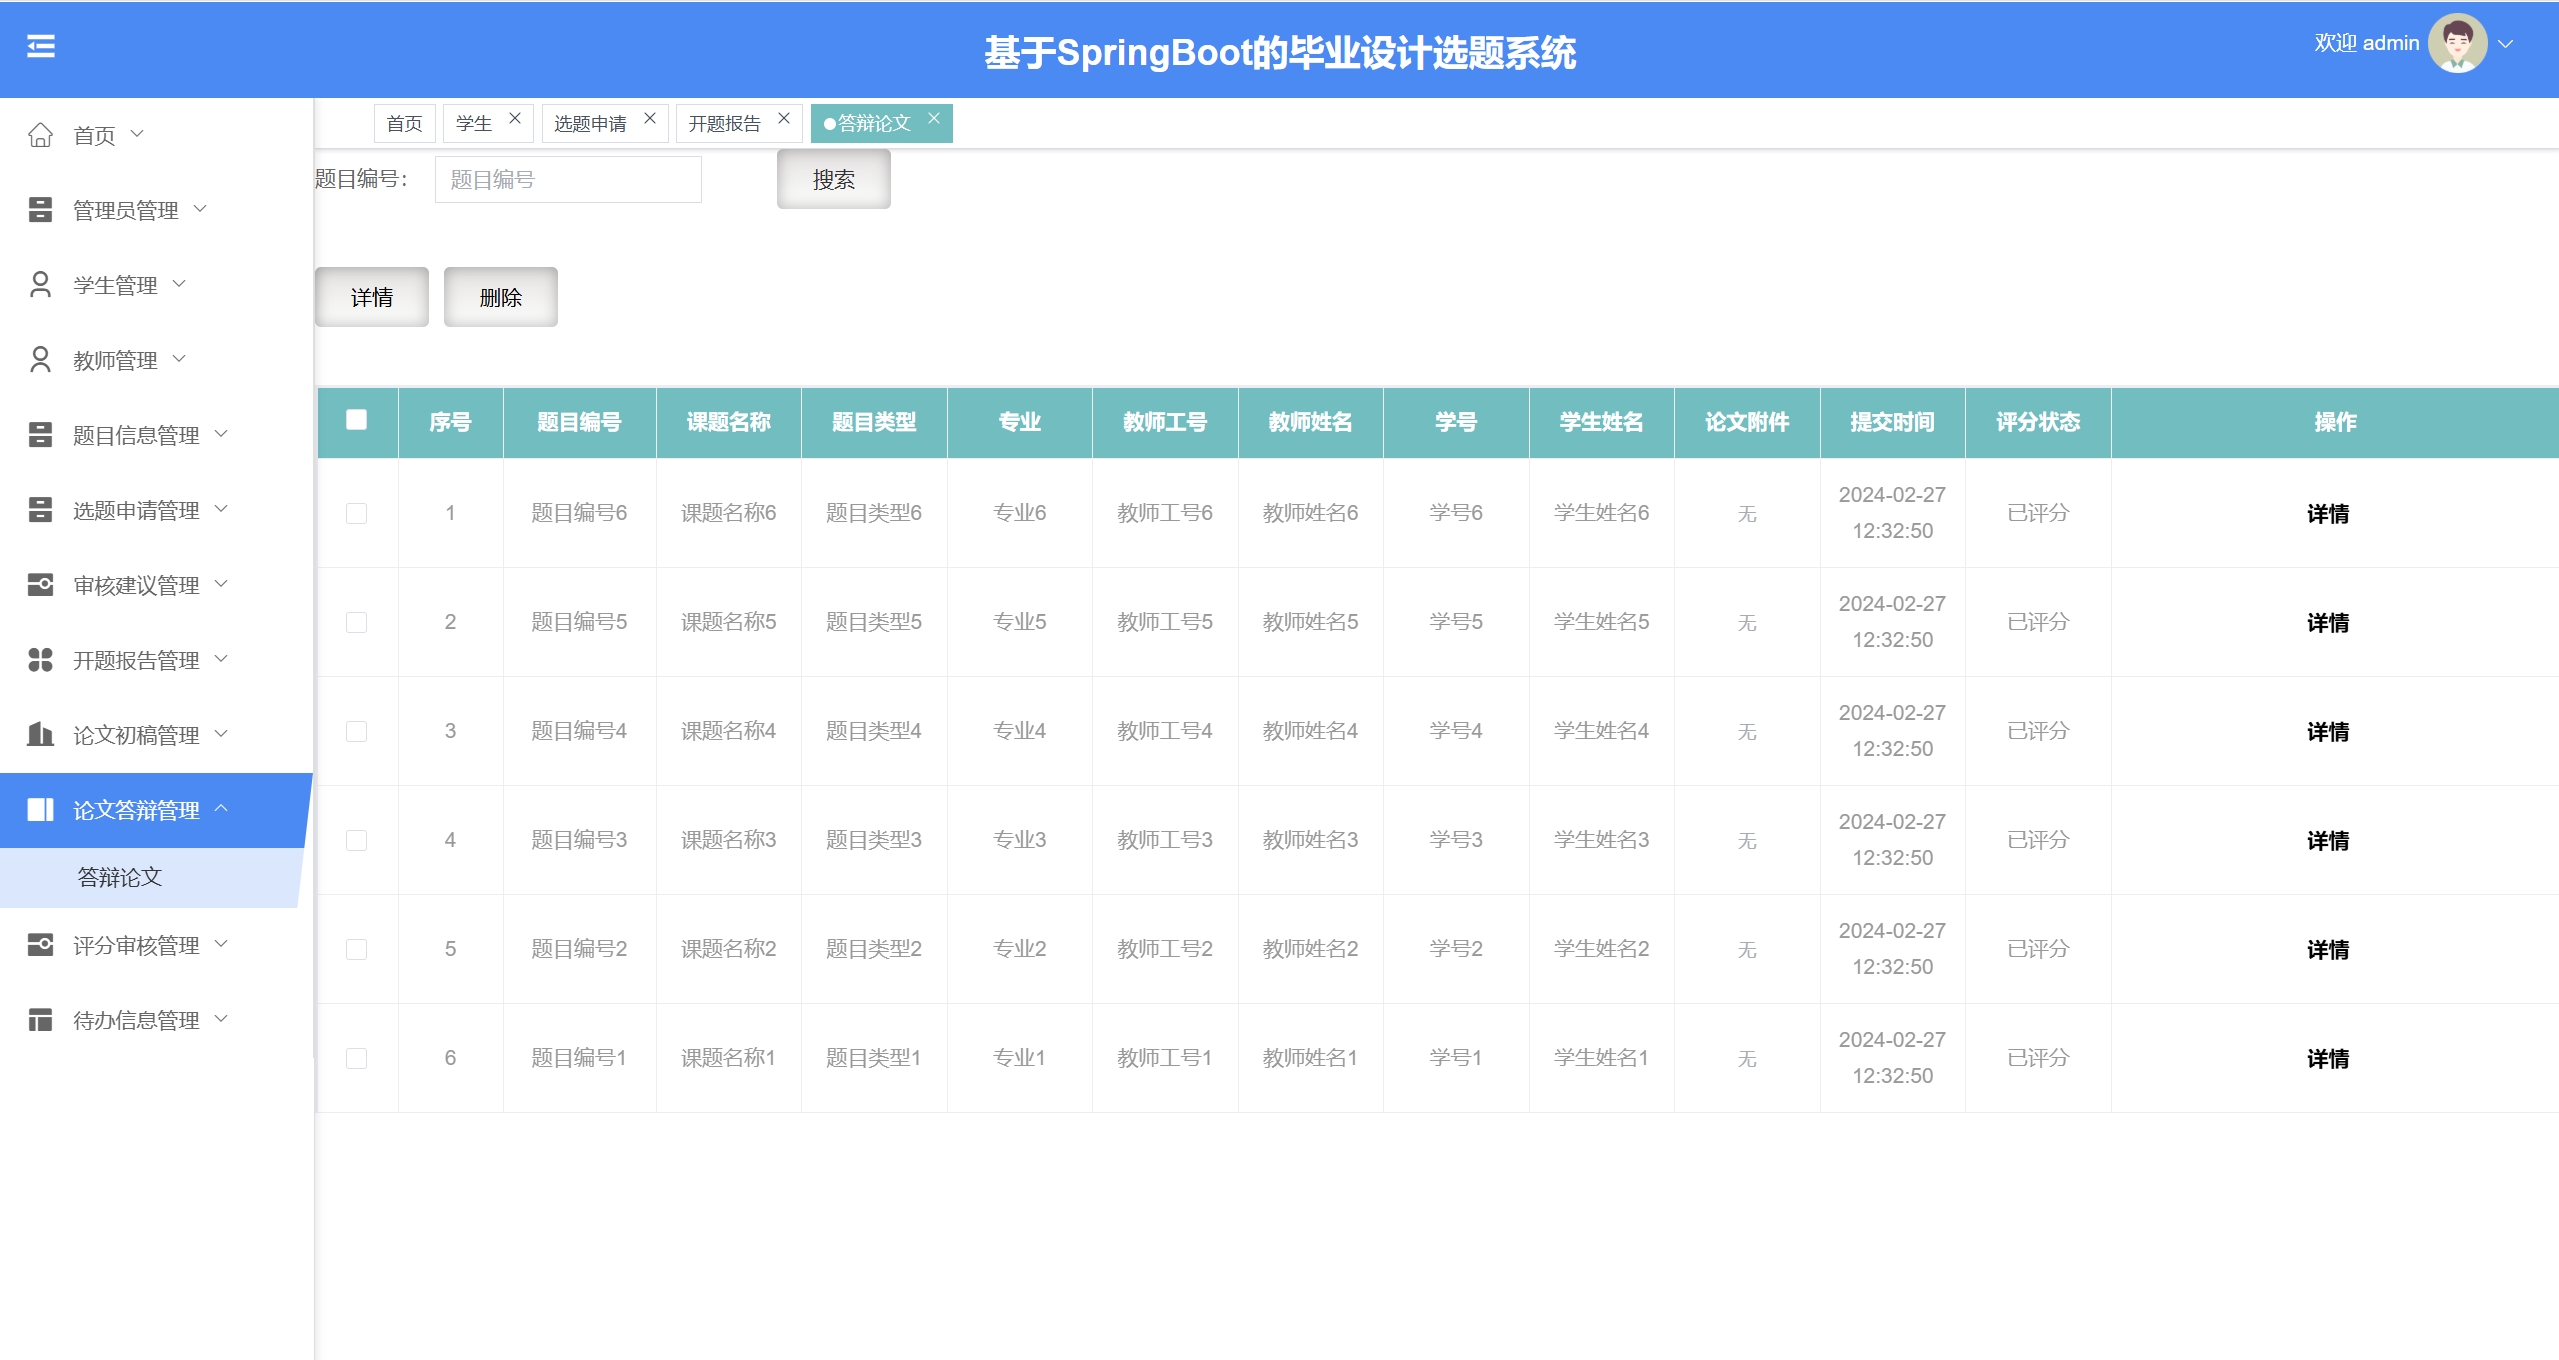Click the 审核建议管理 sidebar icon
The height and width of the screenshot is (1360, 2559).
[40, 585]
